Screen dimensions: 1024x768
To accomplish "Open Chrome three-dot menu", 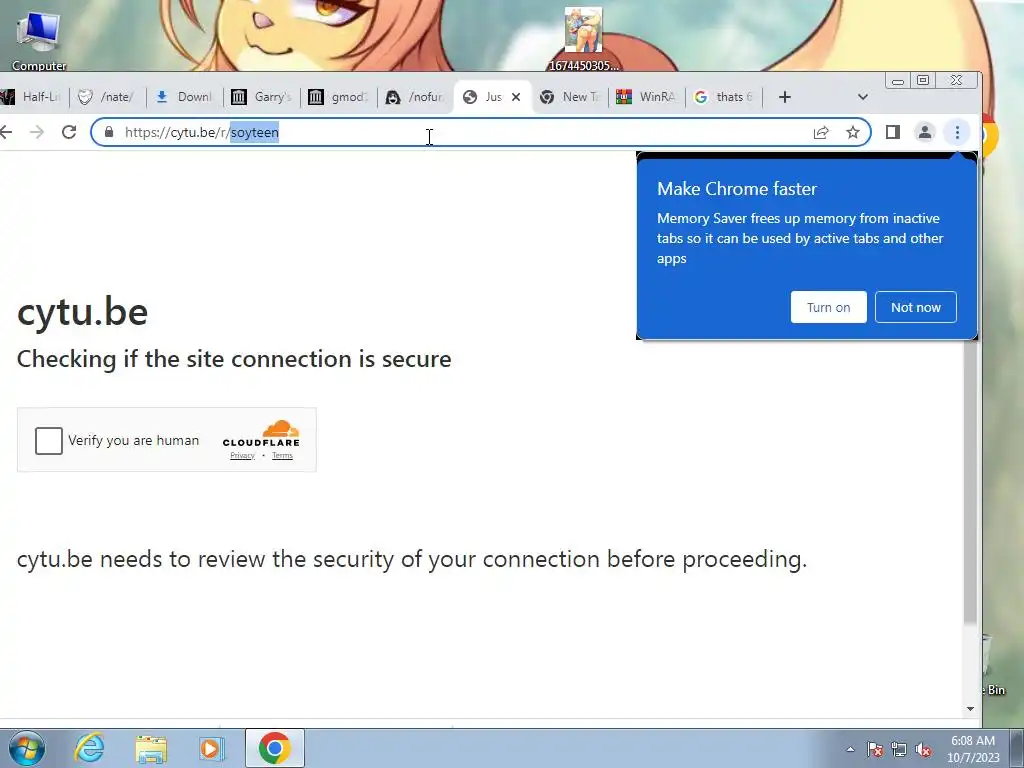I will [957, 133].
